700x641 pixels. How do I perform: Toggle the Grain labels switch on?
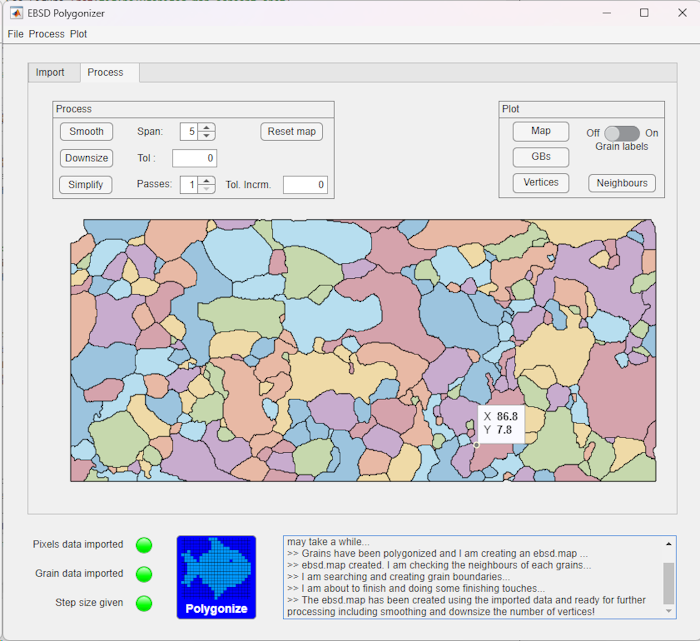pyautogui.click(x=622, y=133)
